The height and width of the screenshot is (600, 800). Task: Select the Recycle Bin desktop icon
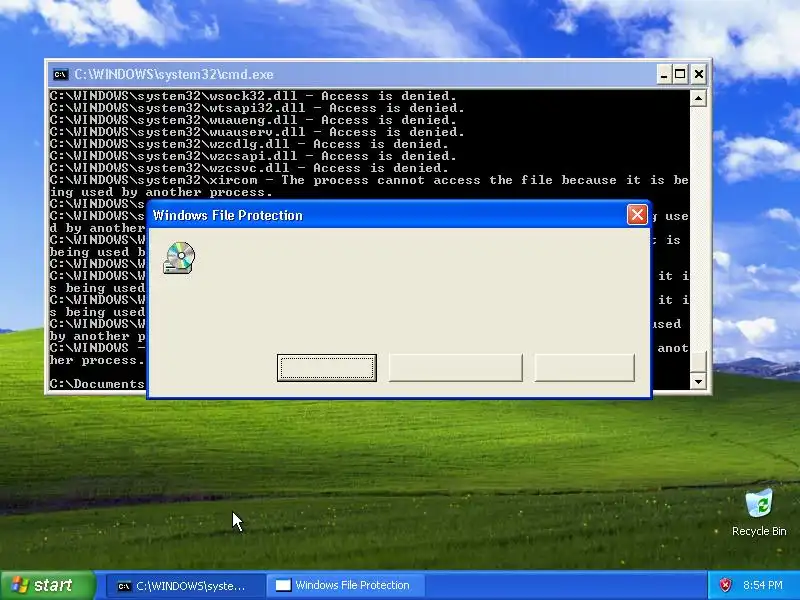(759, 513)
